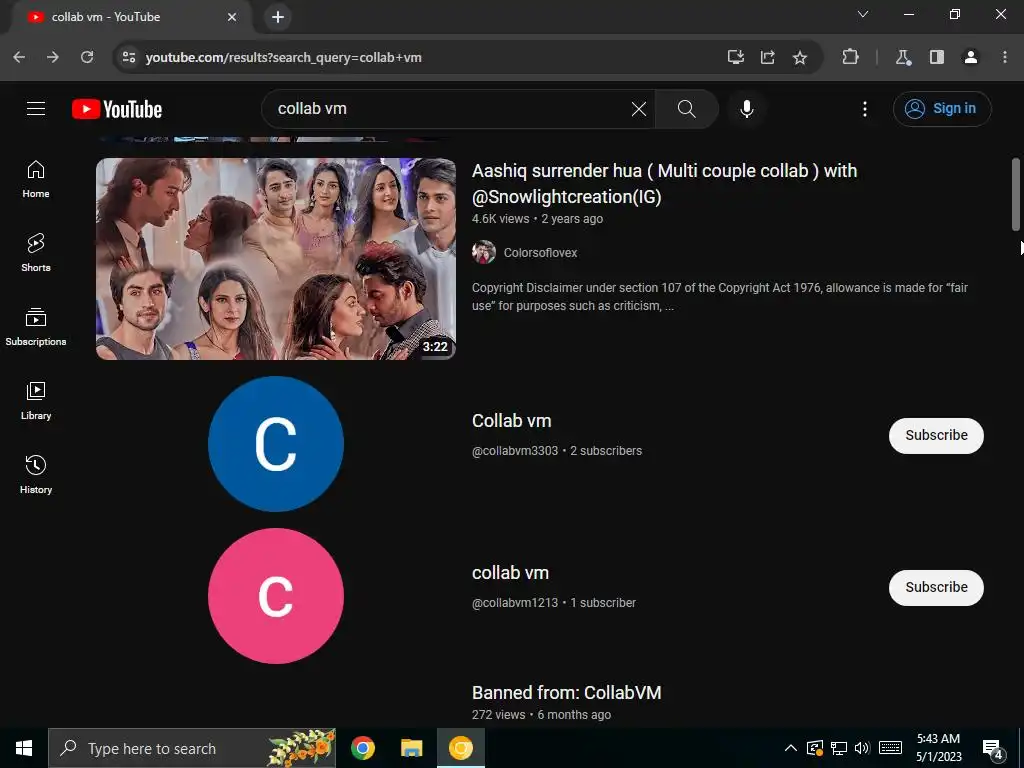
Task: Open Library from the sidebar
Action: (x=36, y=401)
